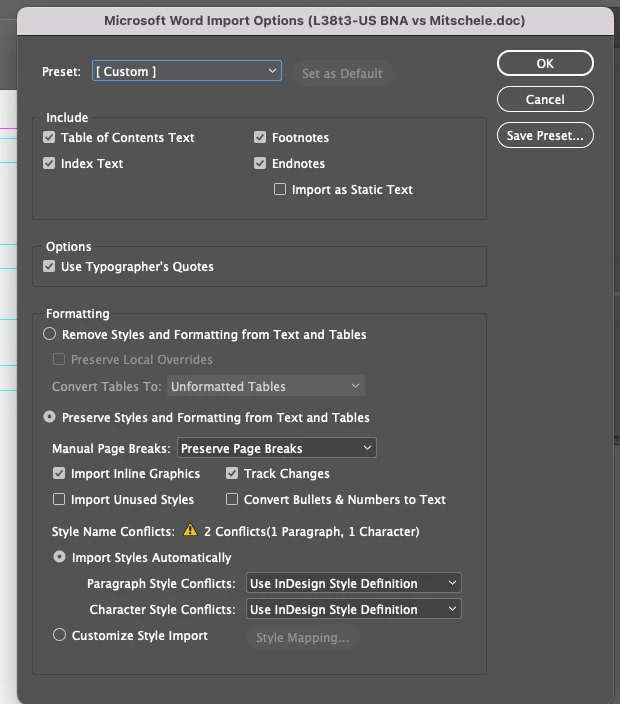Uncheck Table of Contents Text
The height and width of the screenshot is (704, 620).
click(49, 137)
